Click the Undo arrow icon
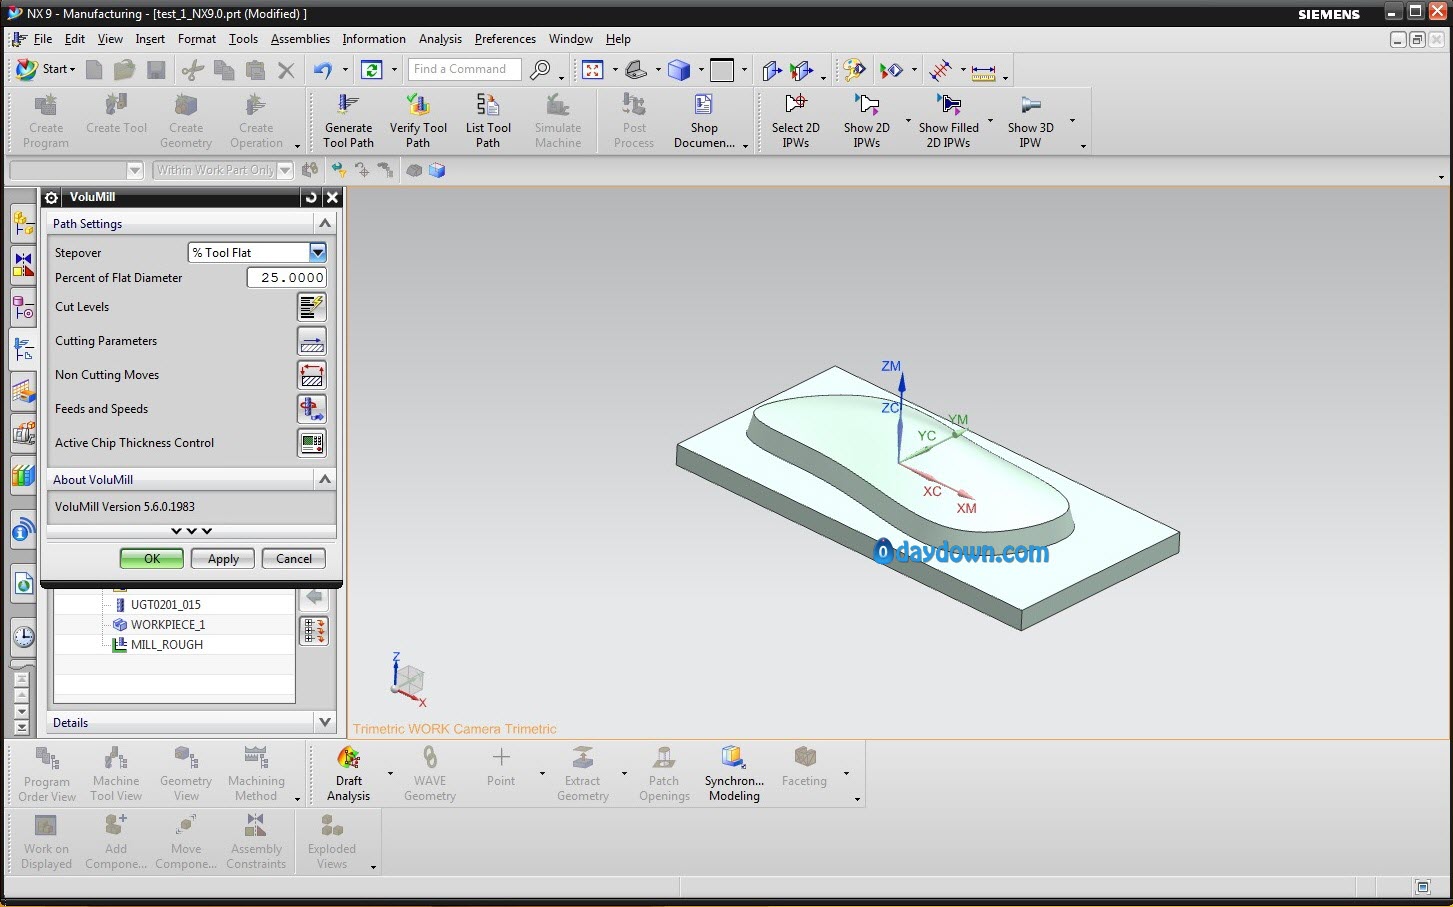1453x907 pixels. click(x=322, y=70)
